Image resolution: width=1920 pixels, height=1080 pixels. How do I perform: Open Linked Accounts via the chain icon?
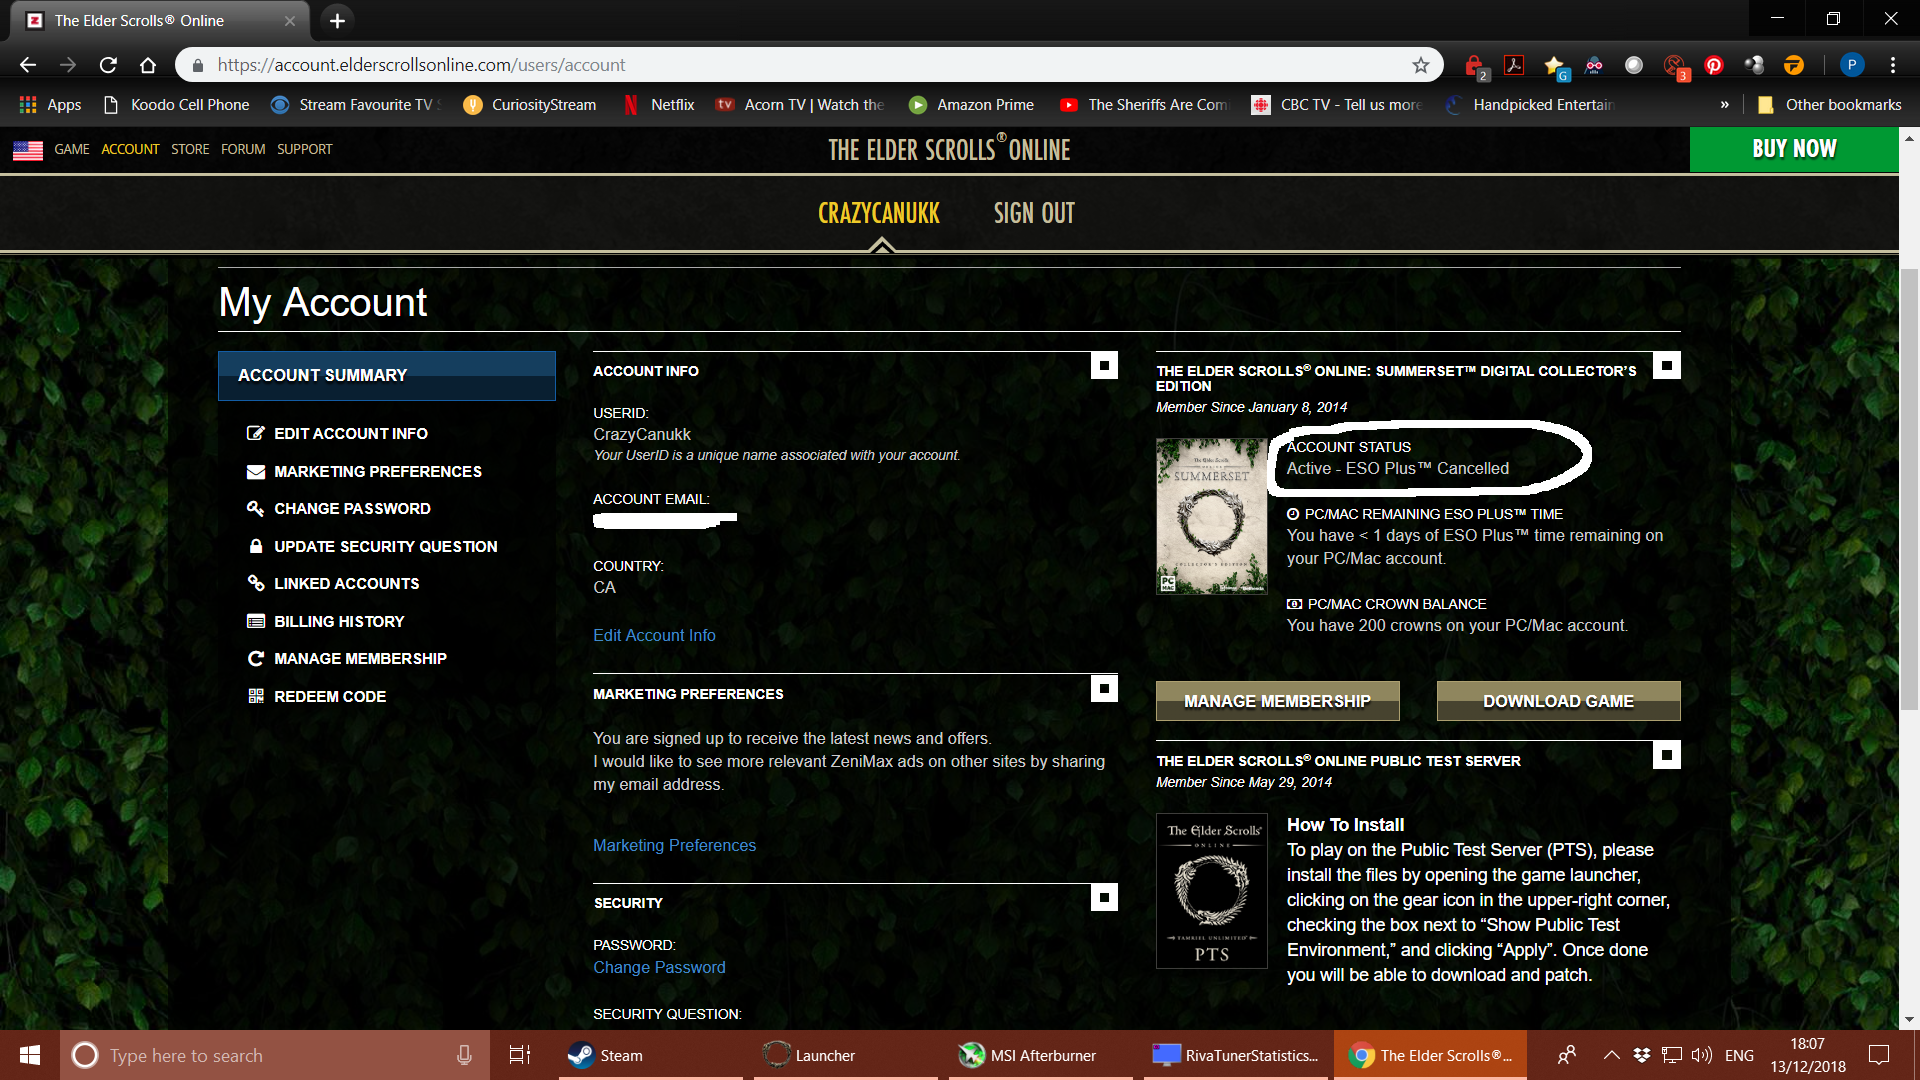(256, 583)
